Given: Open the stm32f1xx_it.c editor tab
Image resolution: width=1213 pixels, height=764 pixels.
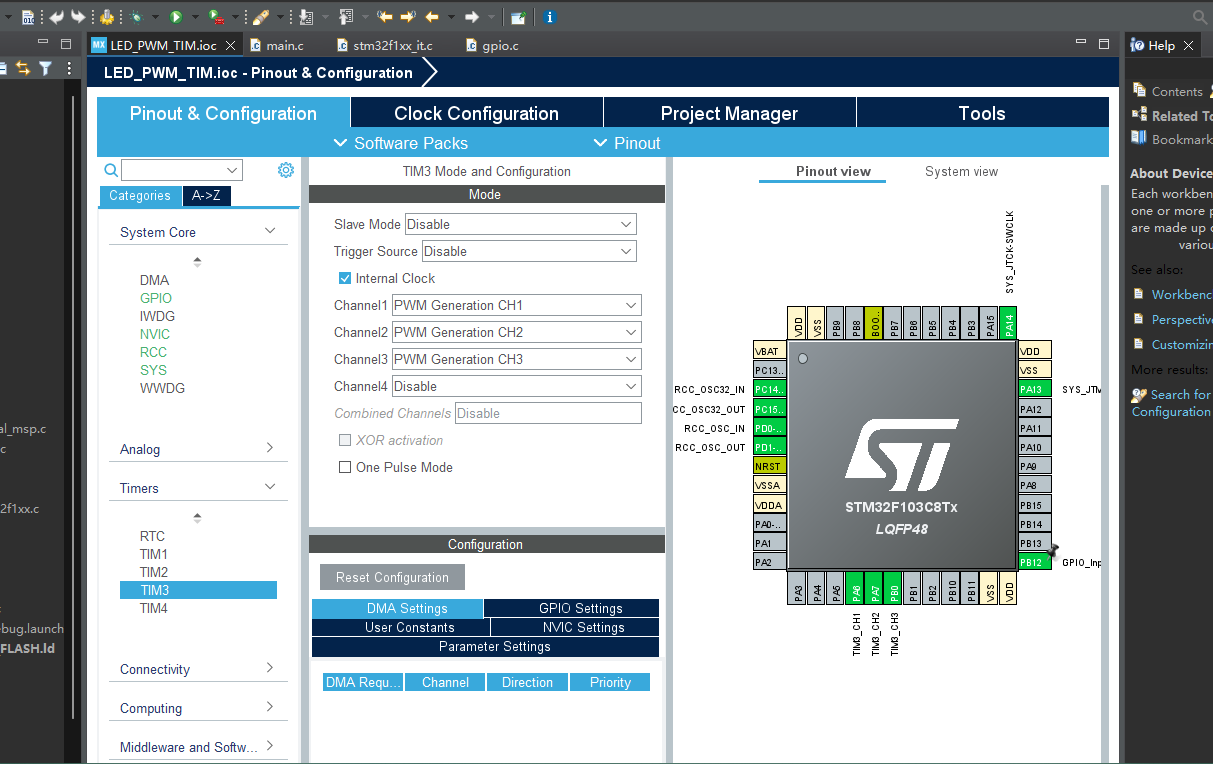Looking at the screenshot, I should (x=384, y=45).
